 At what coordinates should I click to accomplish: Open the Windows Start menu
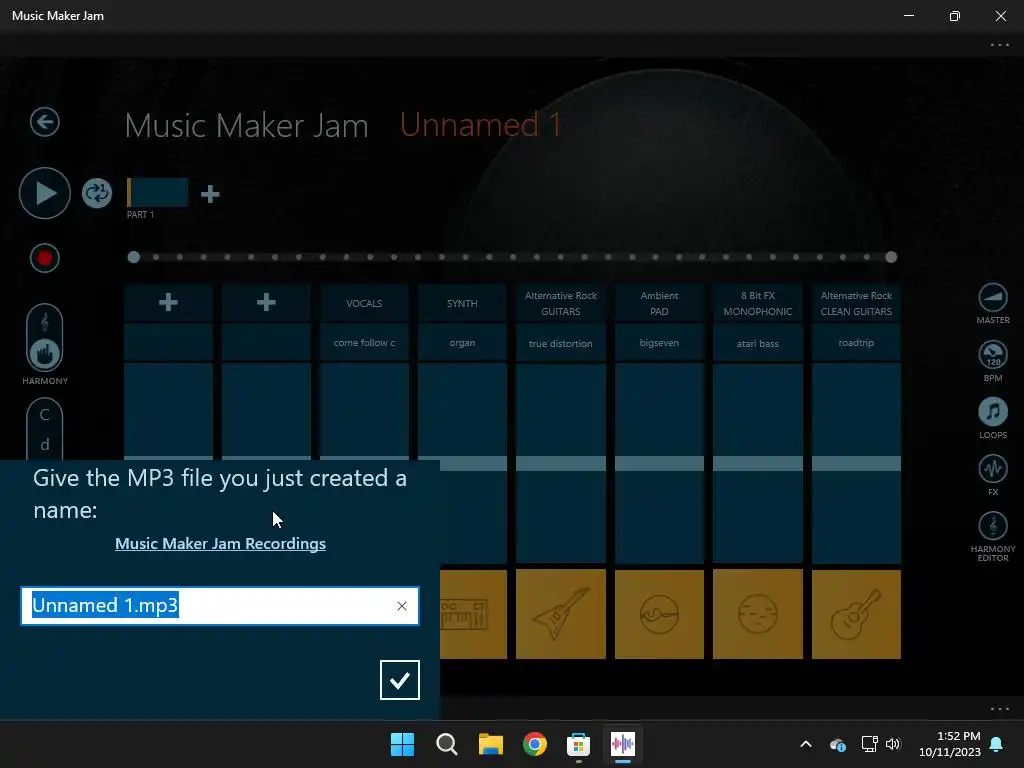tap(402, 744)
